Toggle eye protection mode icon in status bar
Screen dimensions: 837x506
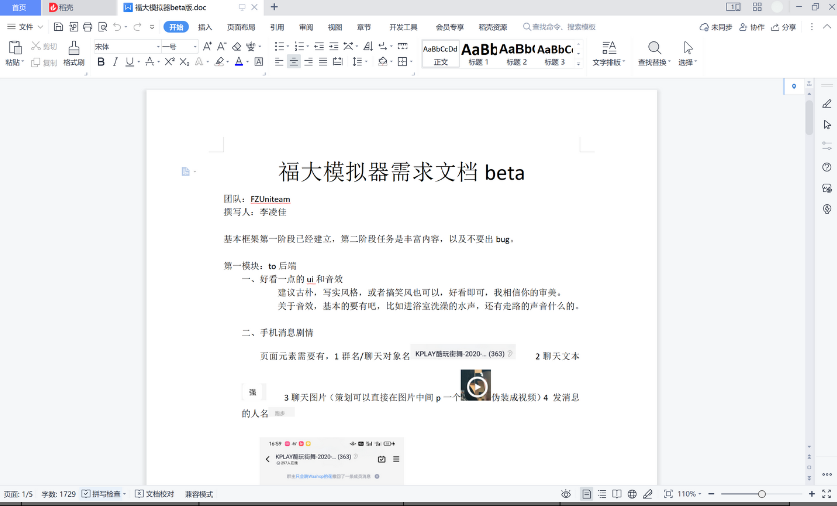566,494
